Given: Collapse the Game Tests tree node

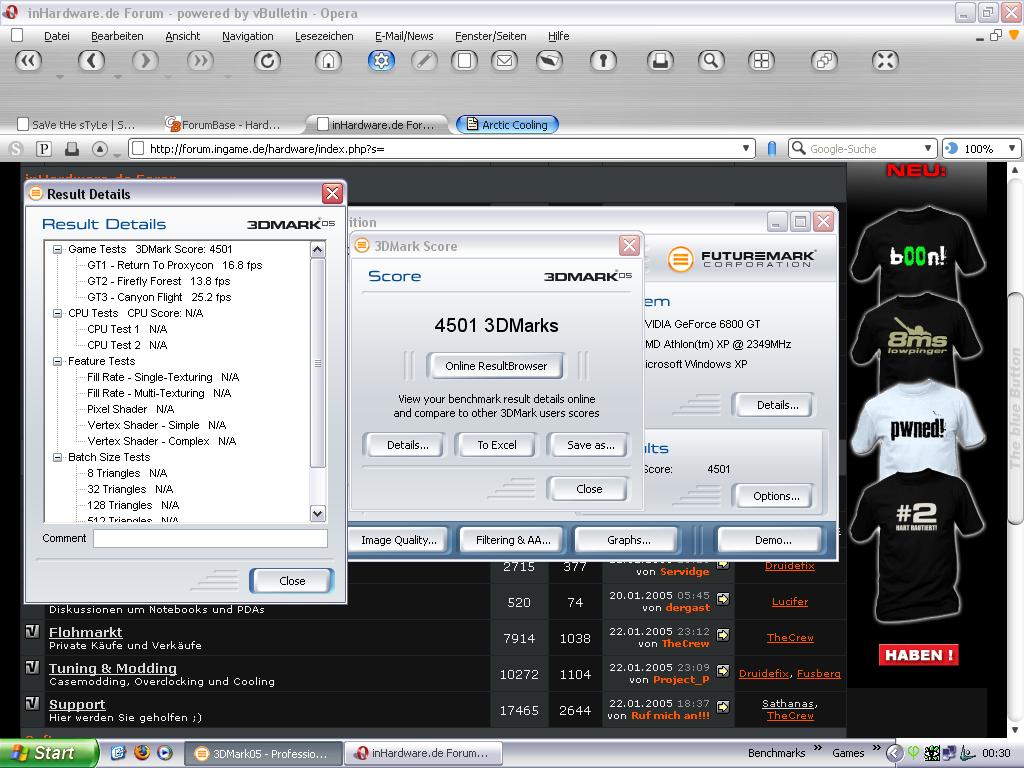Looking at the screenshot, I should point(57,249).
